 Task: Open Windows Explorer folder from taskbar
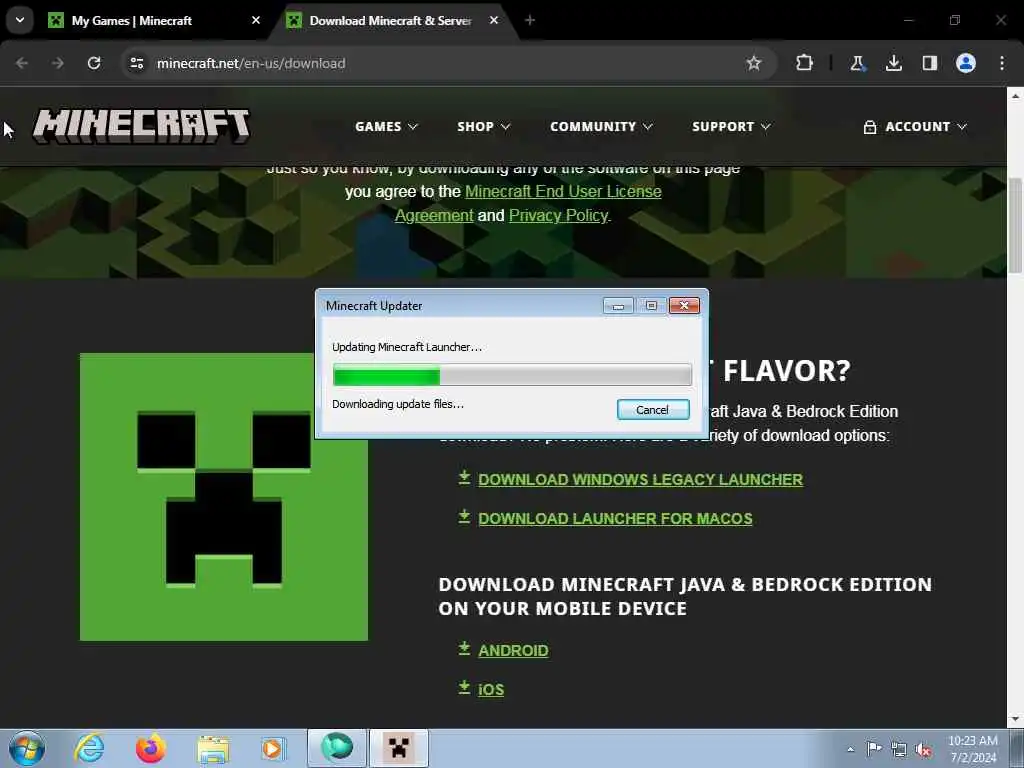click(213, 748)
